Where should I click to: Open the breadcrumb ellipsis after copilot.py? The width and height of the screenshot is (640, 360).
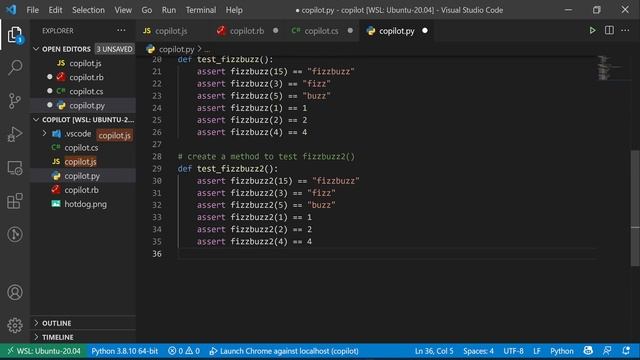pyautogui.click(x=207, y=50)
